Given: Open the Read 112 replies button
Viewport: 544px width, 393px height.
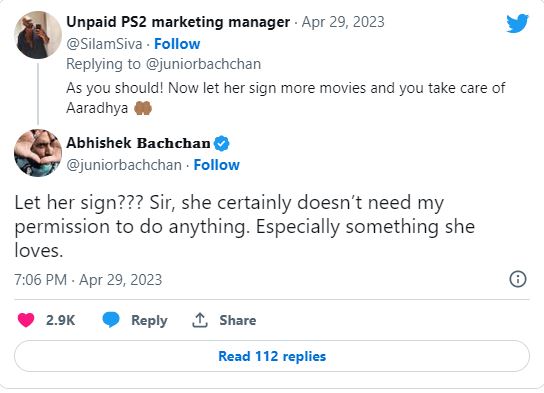Looking at the screenshot, I should tap(272, 356).
